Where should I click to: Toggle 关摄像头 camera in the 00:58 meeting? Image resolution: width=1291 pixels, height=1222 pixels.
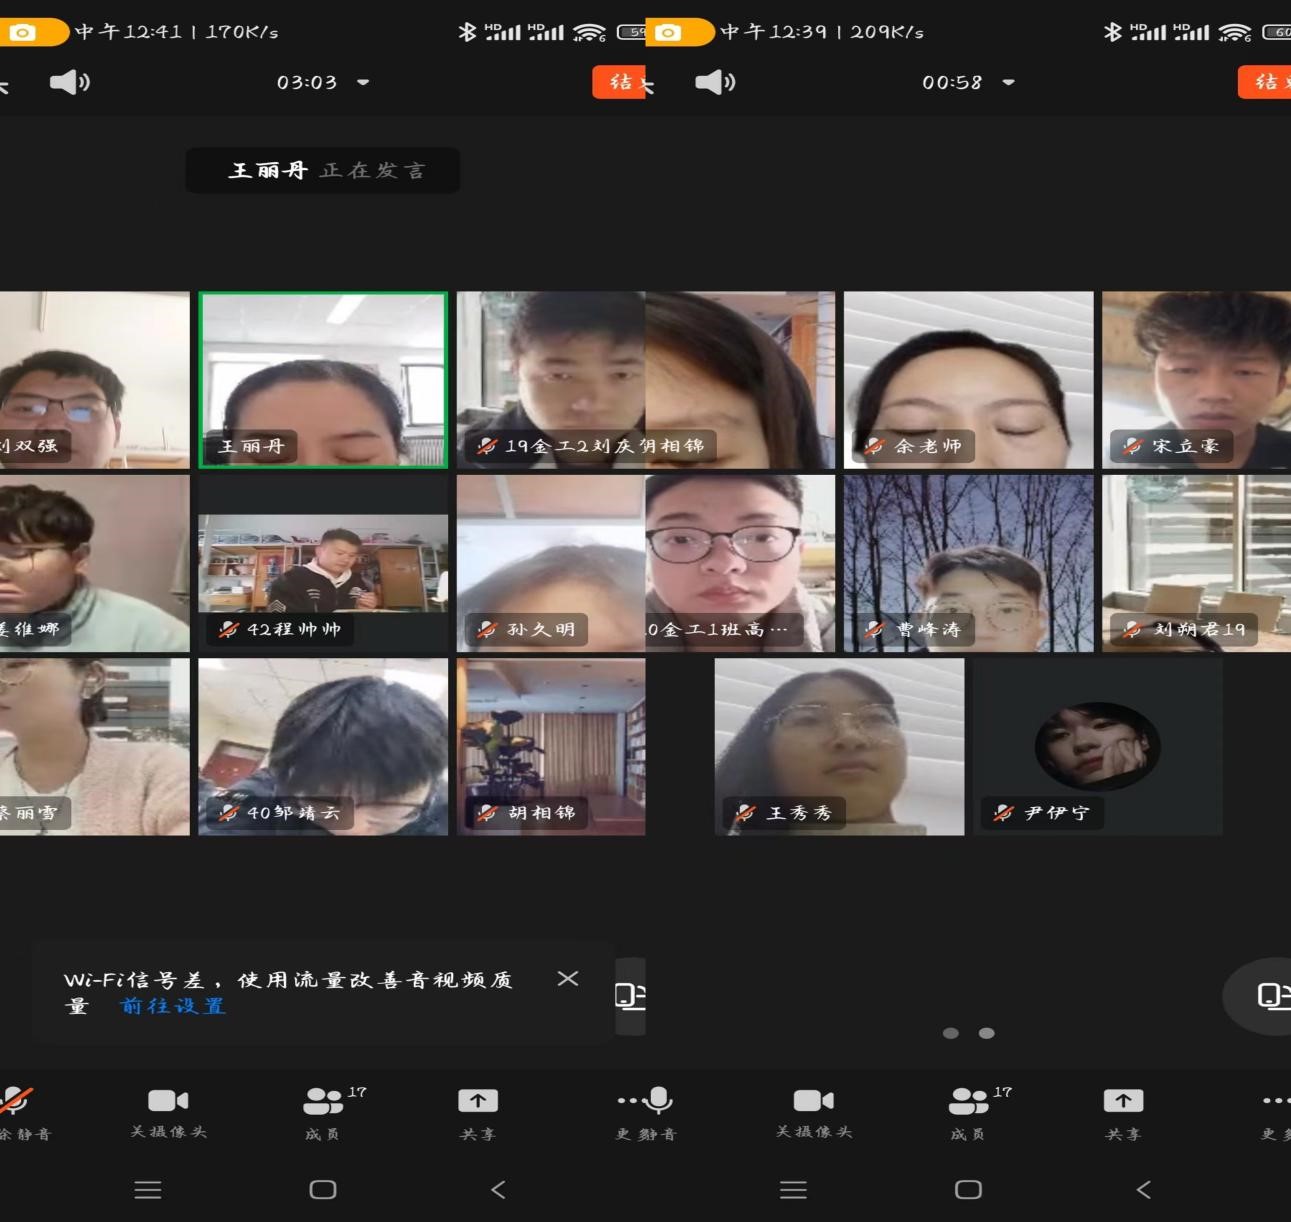(814, 1112)
